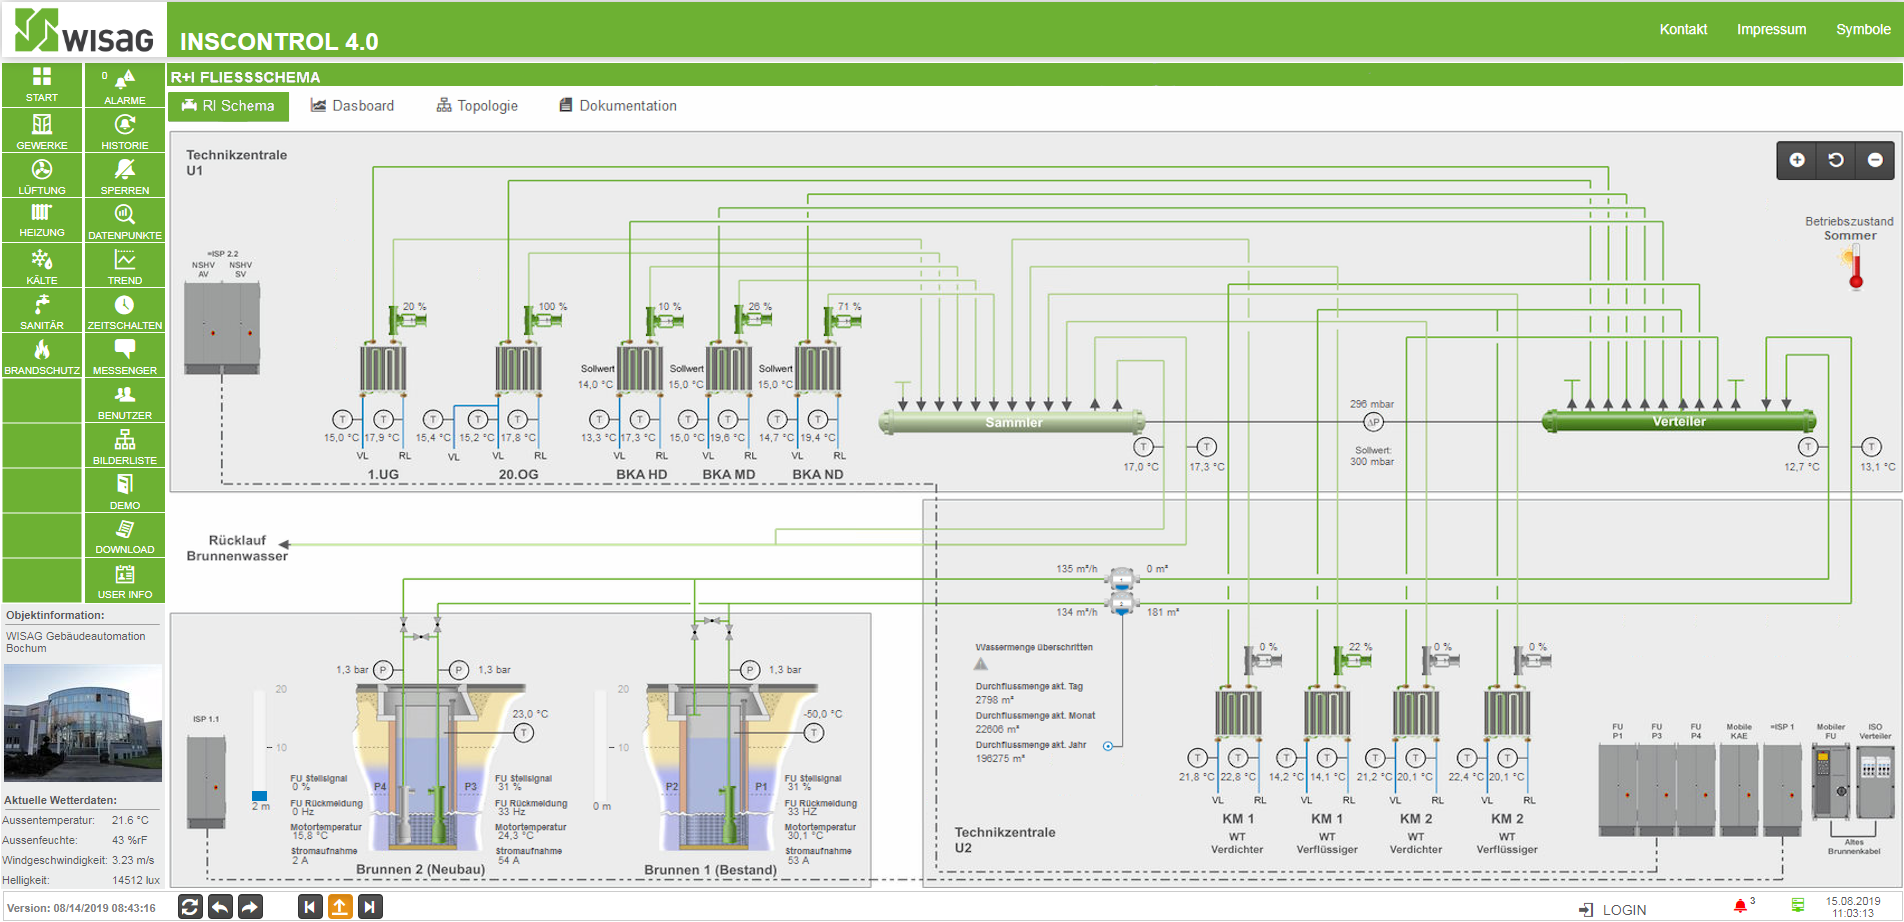Switch to the Topologie tab
Image resolution: width=1904 pixels, height=922 pixels.
click(x=477, y=106)
